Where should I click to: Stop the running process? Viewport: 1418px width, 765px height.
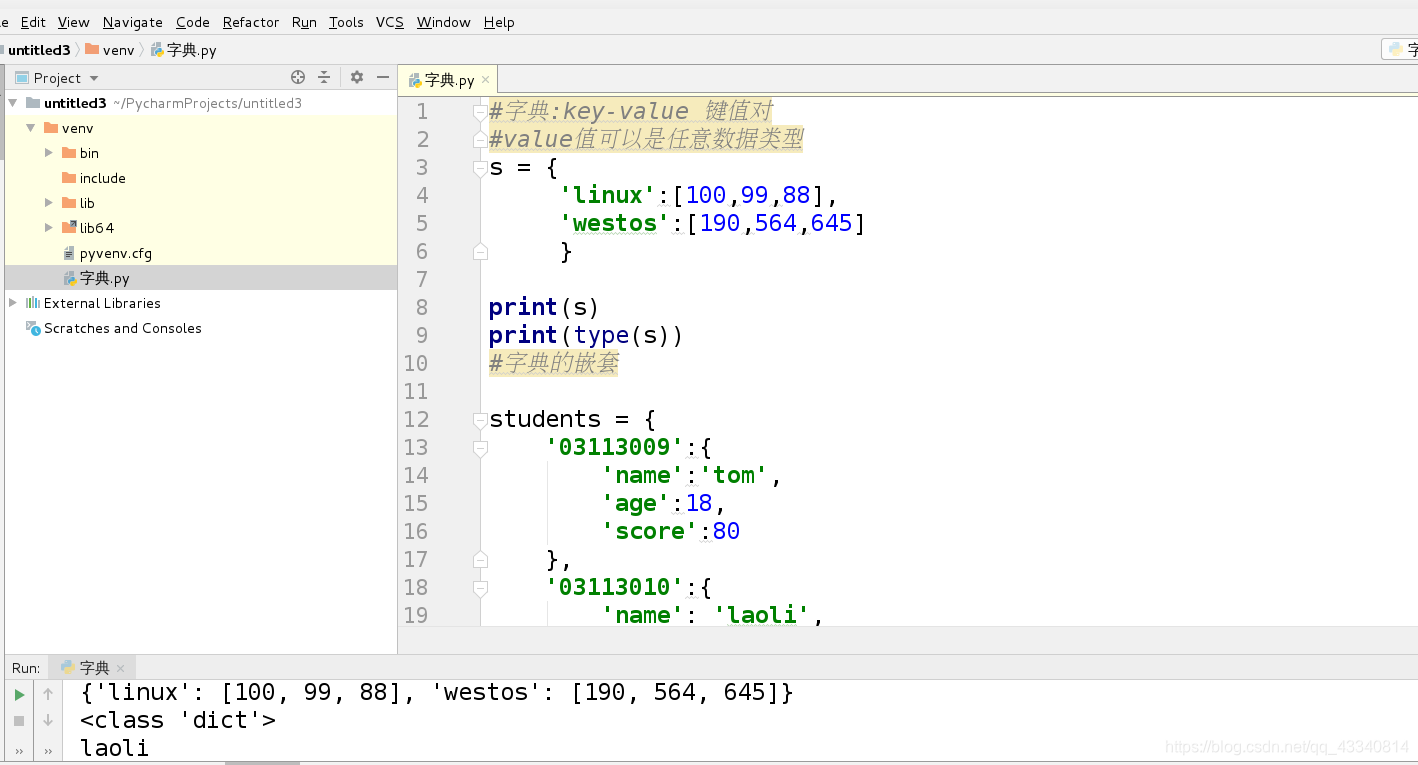[x=19, y=720]
